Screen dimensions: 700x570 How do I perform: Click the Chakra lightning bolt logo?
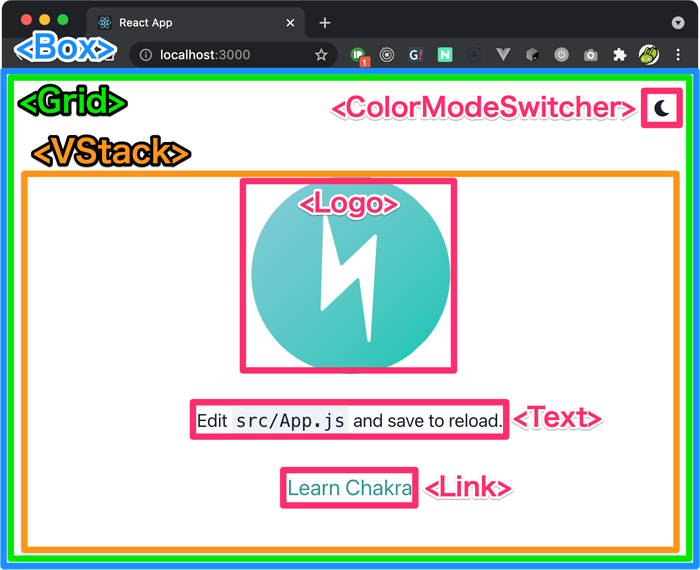pyautogui.click(x=350, y=274)
